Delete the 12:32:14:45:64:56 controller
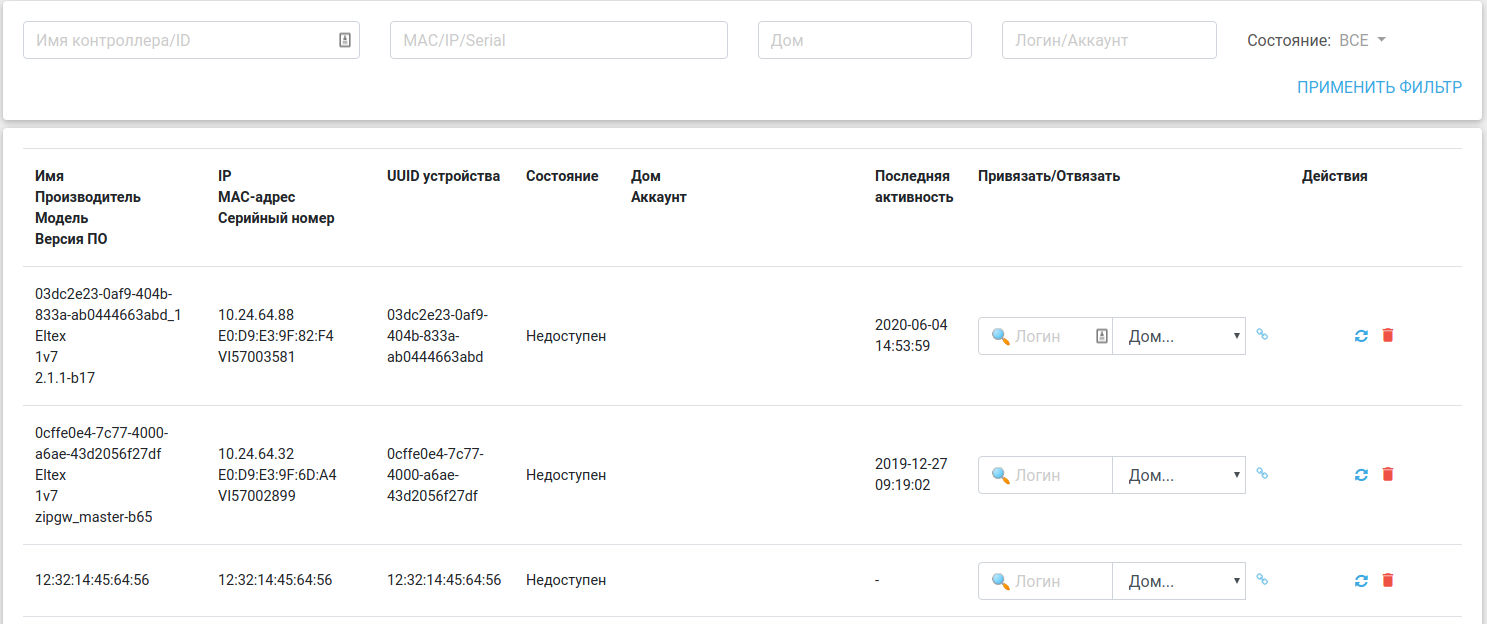 coord(1387,580)
